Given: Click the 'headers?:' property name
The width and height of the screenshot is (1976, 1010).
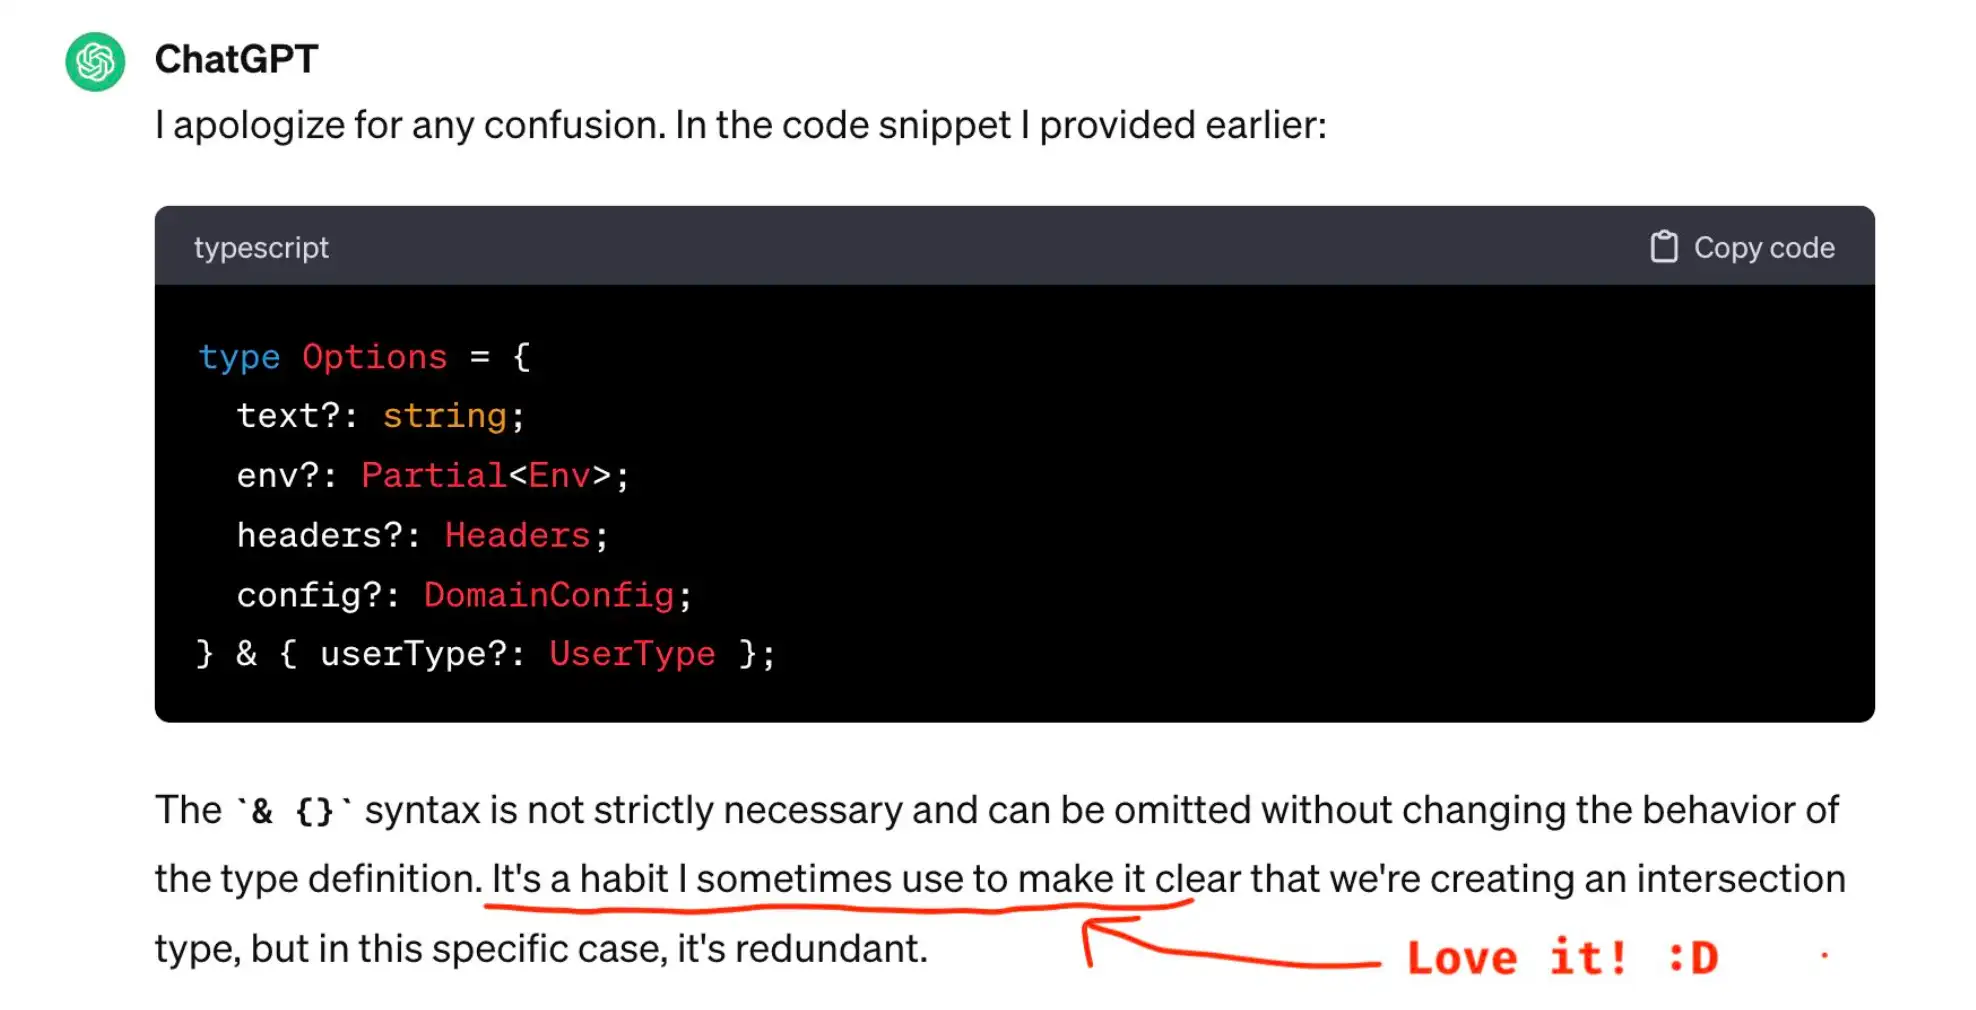Looking at the screenshot, I should (328, 536).
